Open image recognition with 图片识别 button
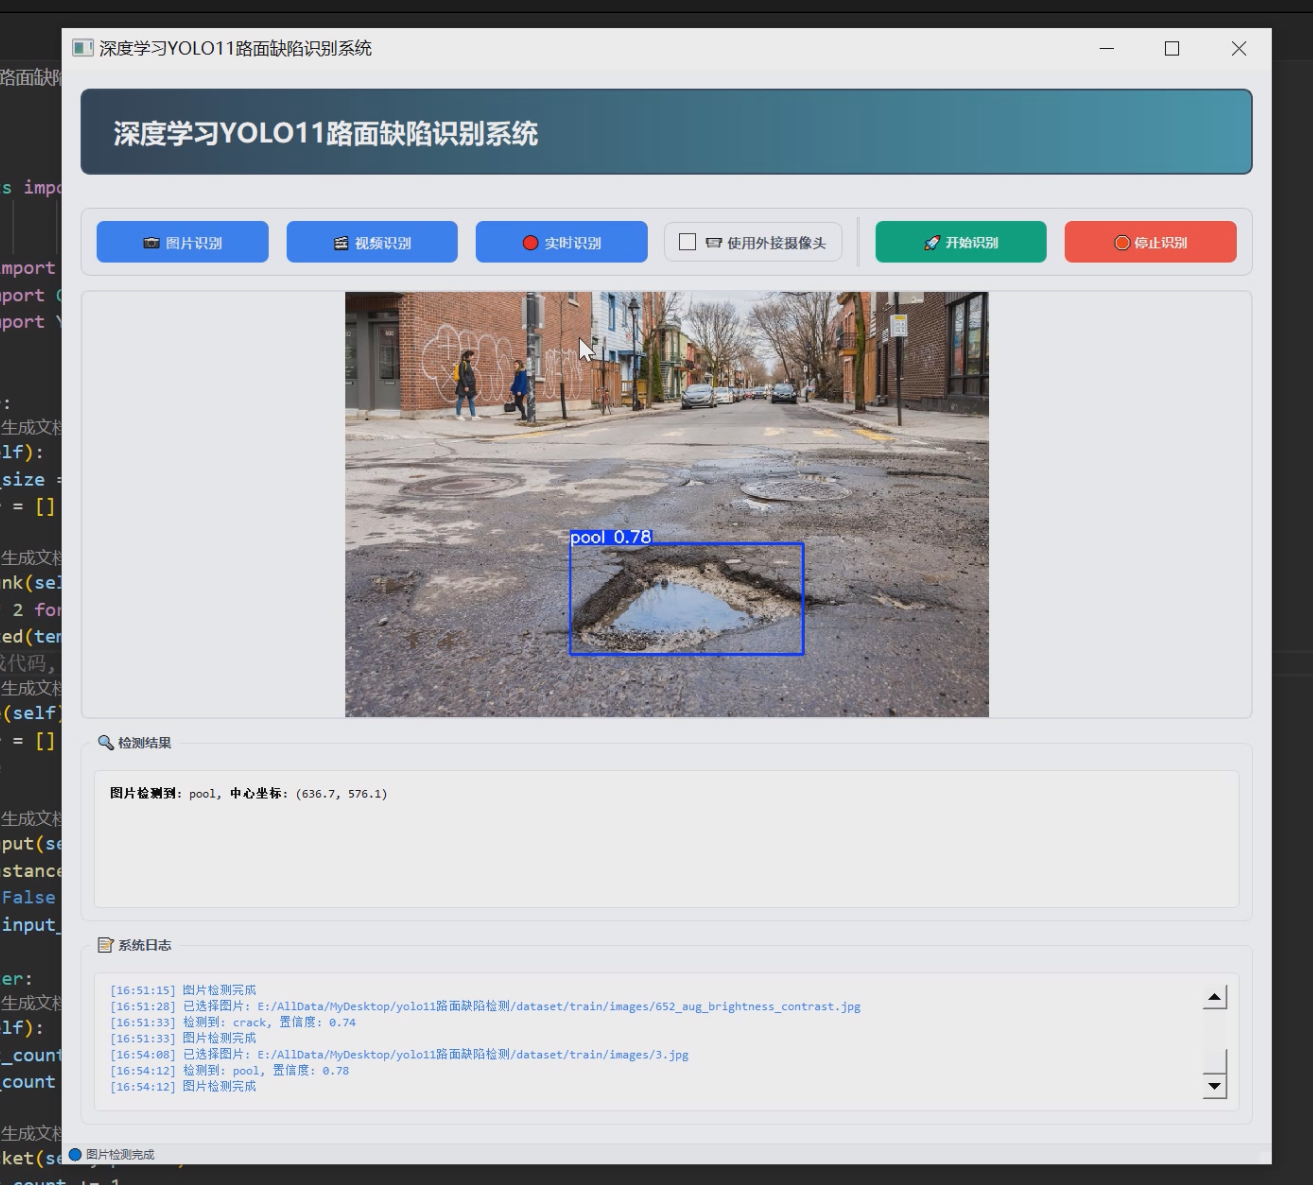Image resolution: width=1313 pixels, height=1185 pixels. coord(182,242)
